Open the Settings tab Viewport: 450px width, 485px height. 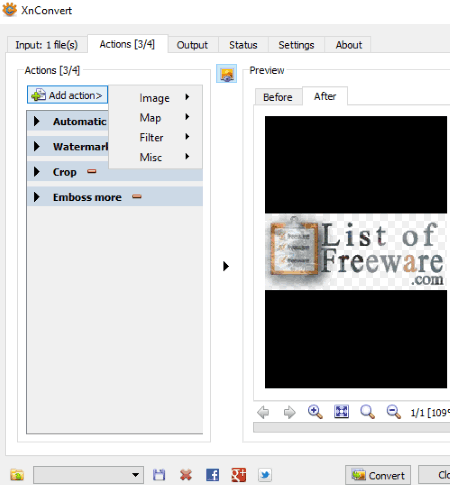click(x=296, y=45)
